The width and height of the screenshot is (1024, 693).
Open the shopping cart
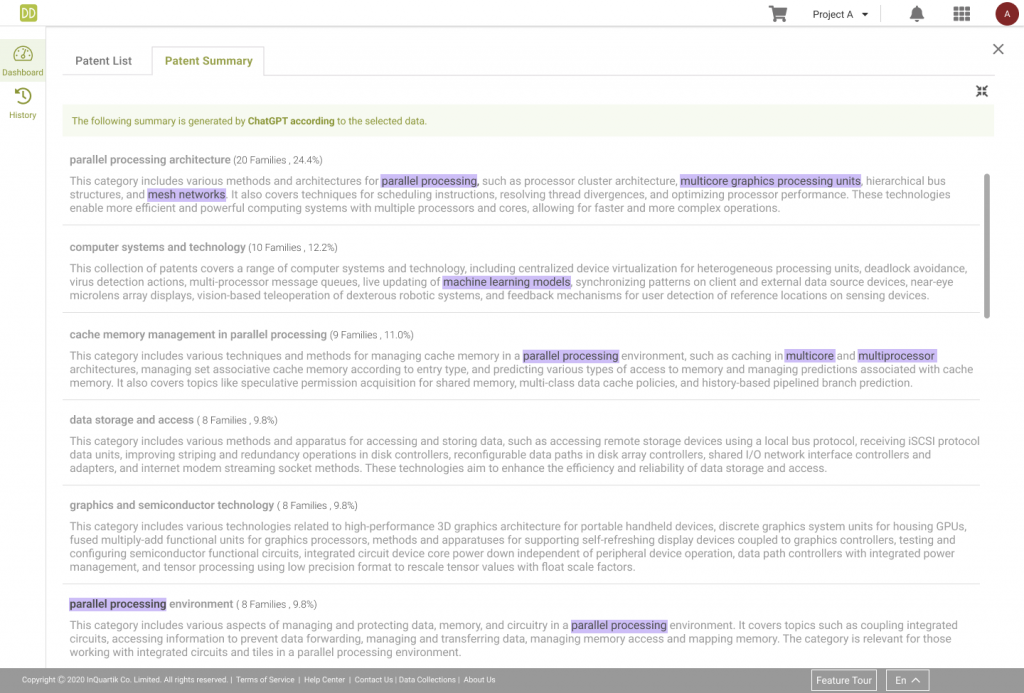pos(777,14)
